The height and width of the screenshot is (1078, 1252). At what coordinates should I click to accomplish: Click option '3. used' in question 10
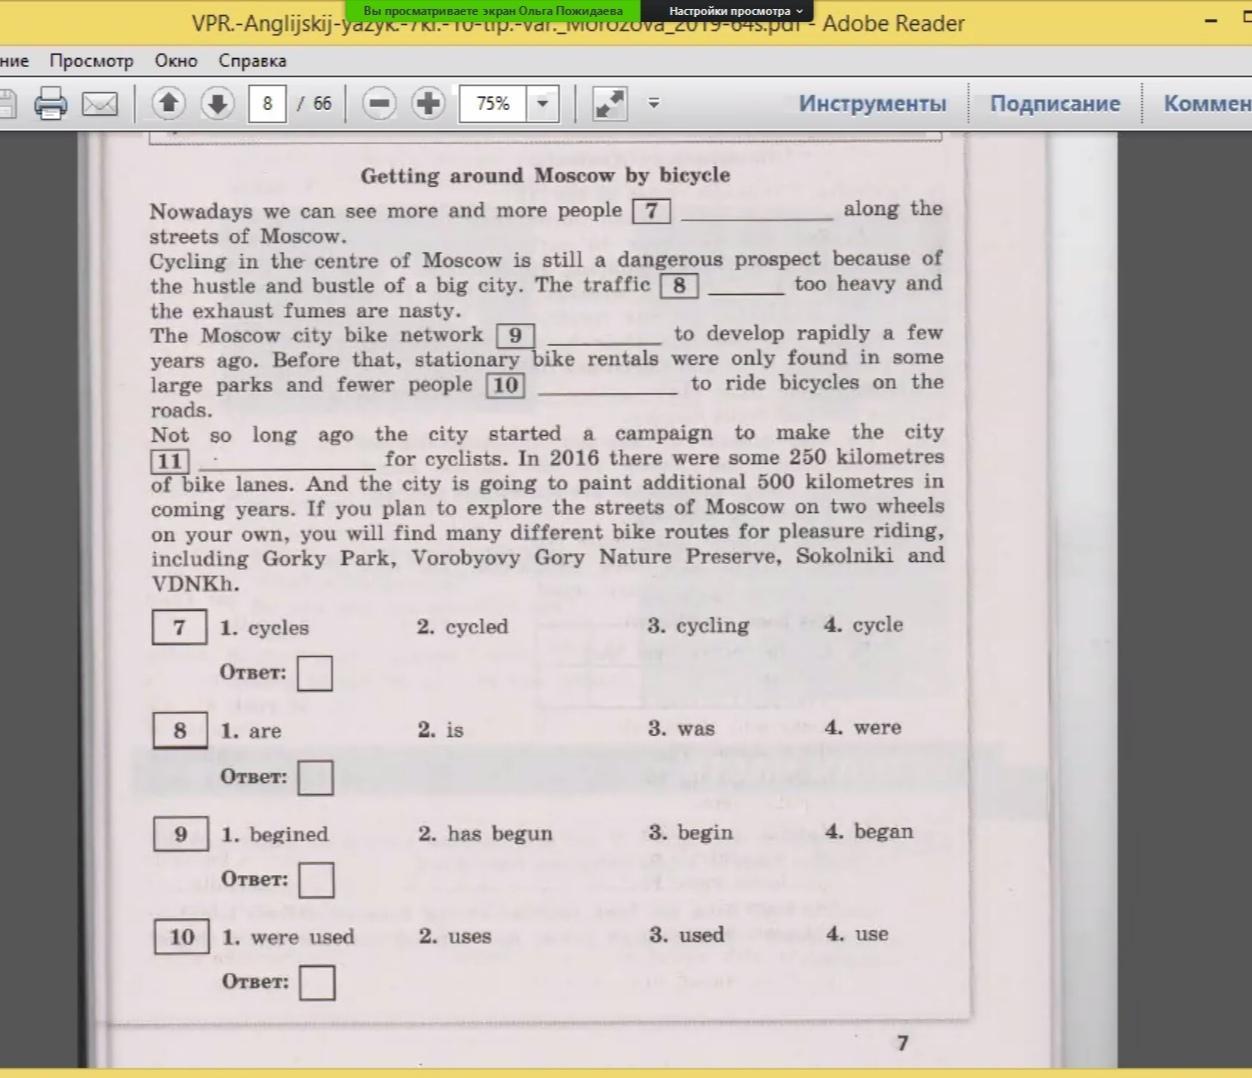tap(687, 935)
